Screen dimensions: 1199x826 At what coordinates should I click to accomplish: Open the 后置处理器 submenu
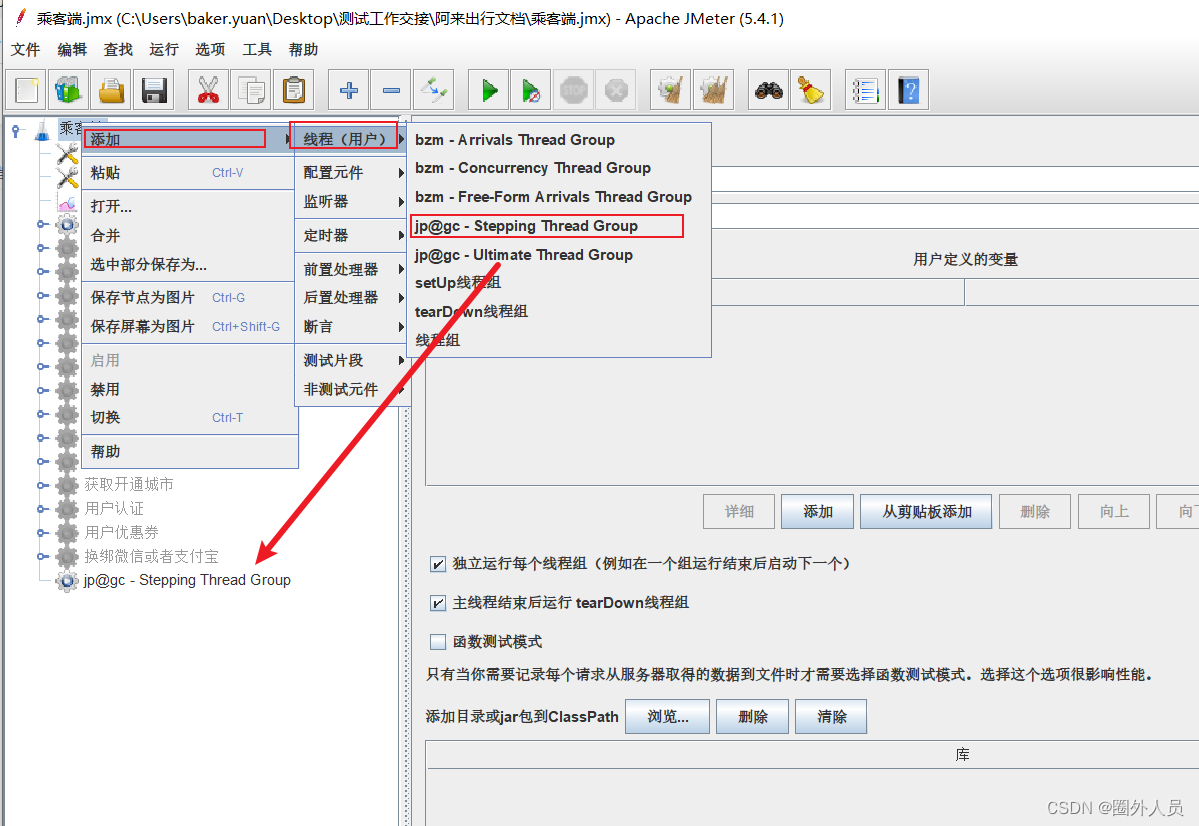352,298
